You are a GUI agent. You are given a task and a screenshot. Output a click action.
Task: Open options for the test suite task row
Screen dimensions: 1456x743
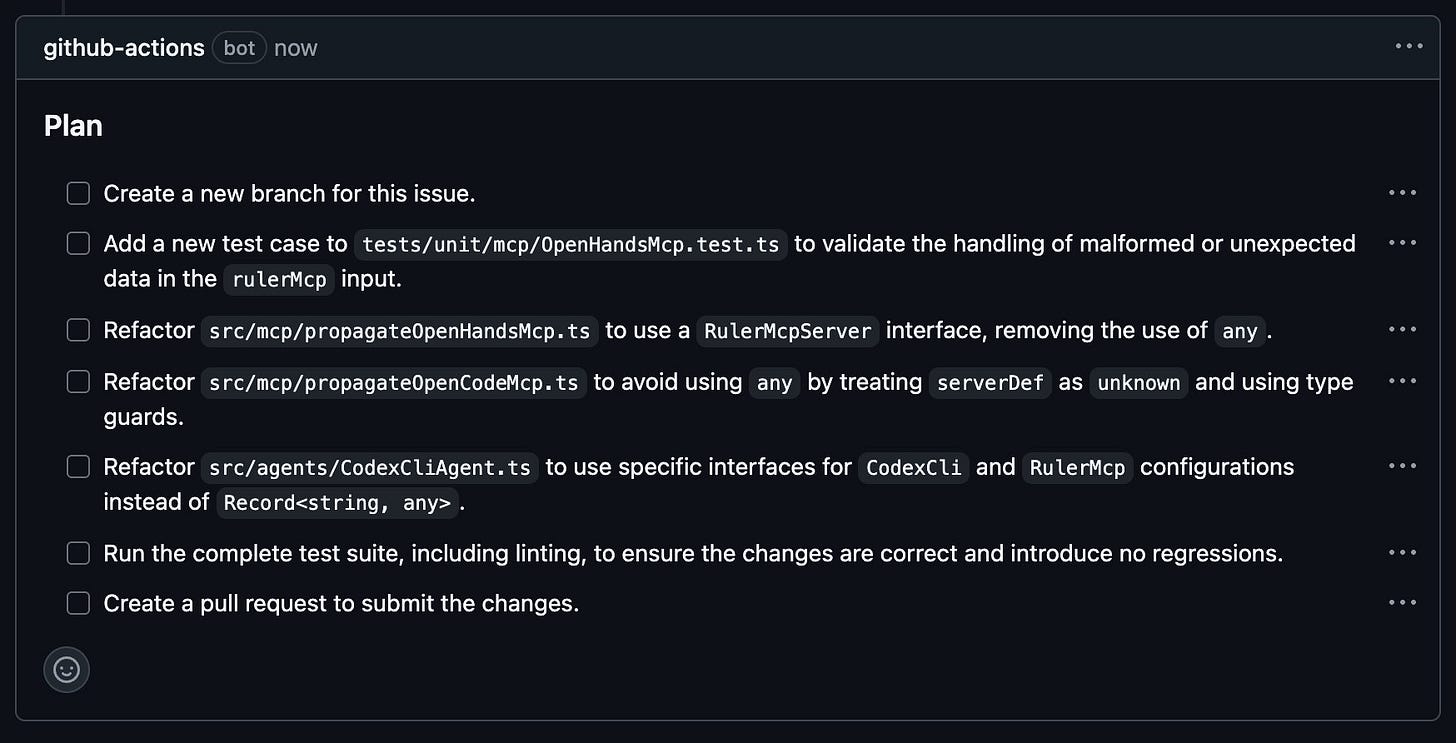click(1403, 552)
